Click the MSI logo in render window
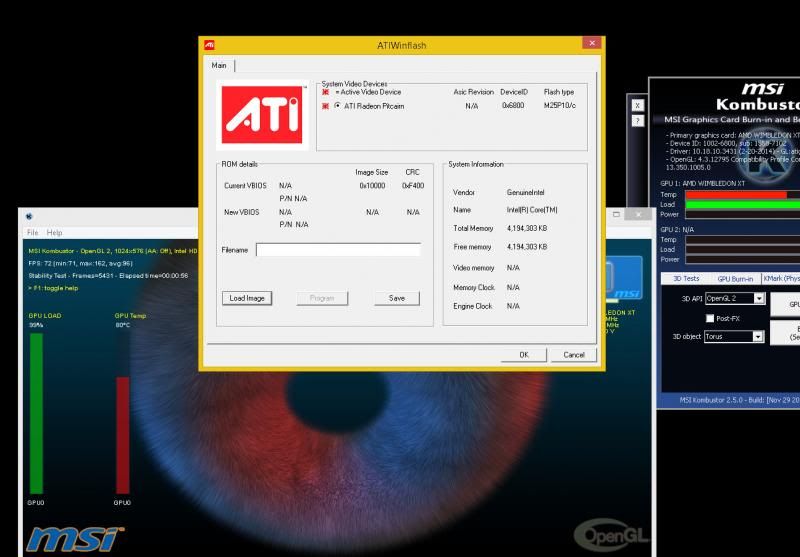The height and width of the screenshot is (557, 800). coord(74,540)
